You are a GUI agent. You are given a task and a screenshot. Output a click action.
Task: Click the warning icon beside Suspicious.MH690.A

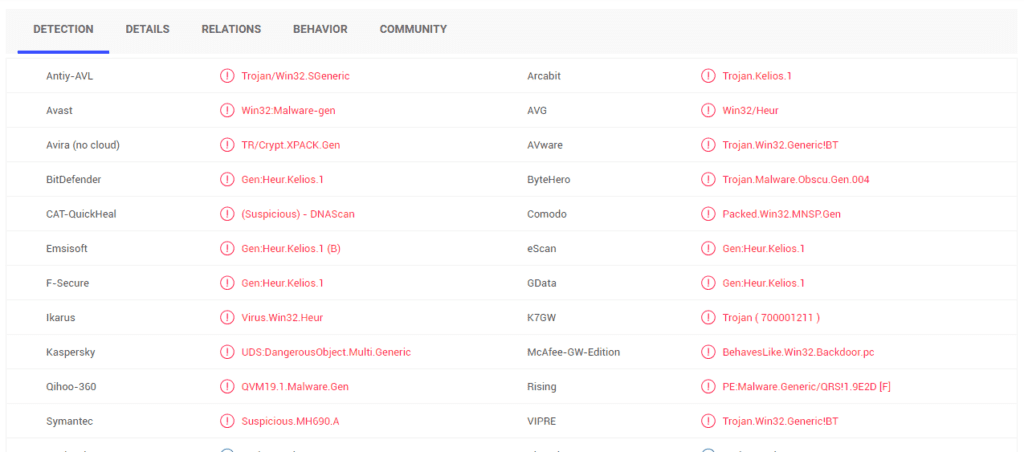point(227,421)
